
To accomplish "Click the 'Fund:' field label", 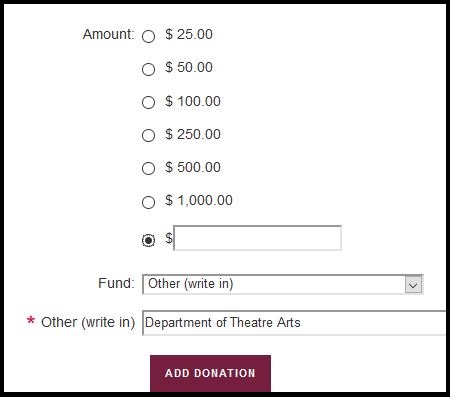I will (116, 283).
